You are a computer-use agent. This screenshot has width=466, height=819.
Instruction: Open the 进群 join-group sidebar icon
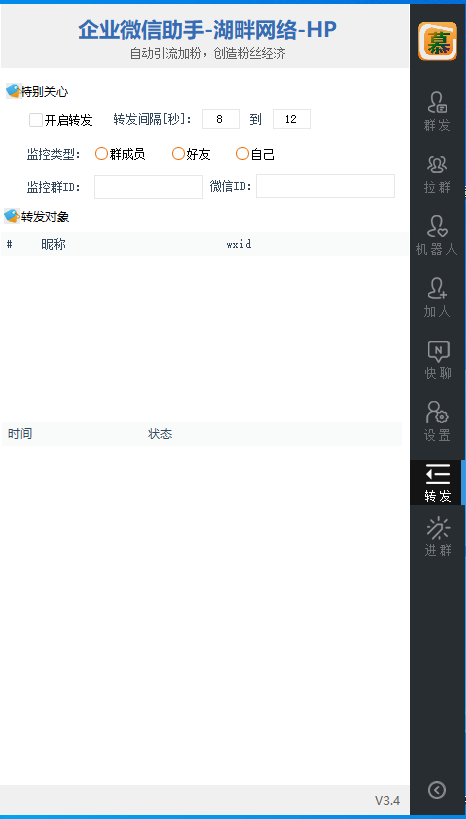[x=437, y=536]
